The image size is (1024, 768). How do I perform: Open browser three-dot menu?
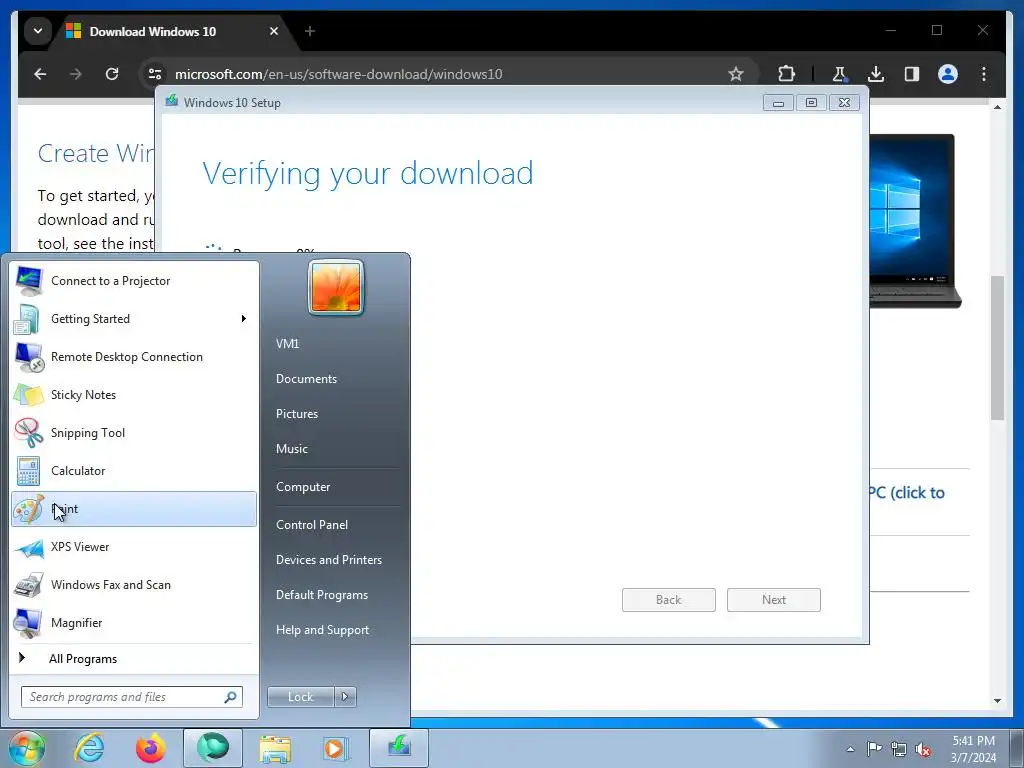(984, 74)
